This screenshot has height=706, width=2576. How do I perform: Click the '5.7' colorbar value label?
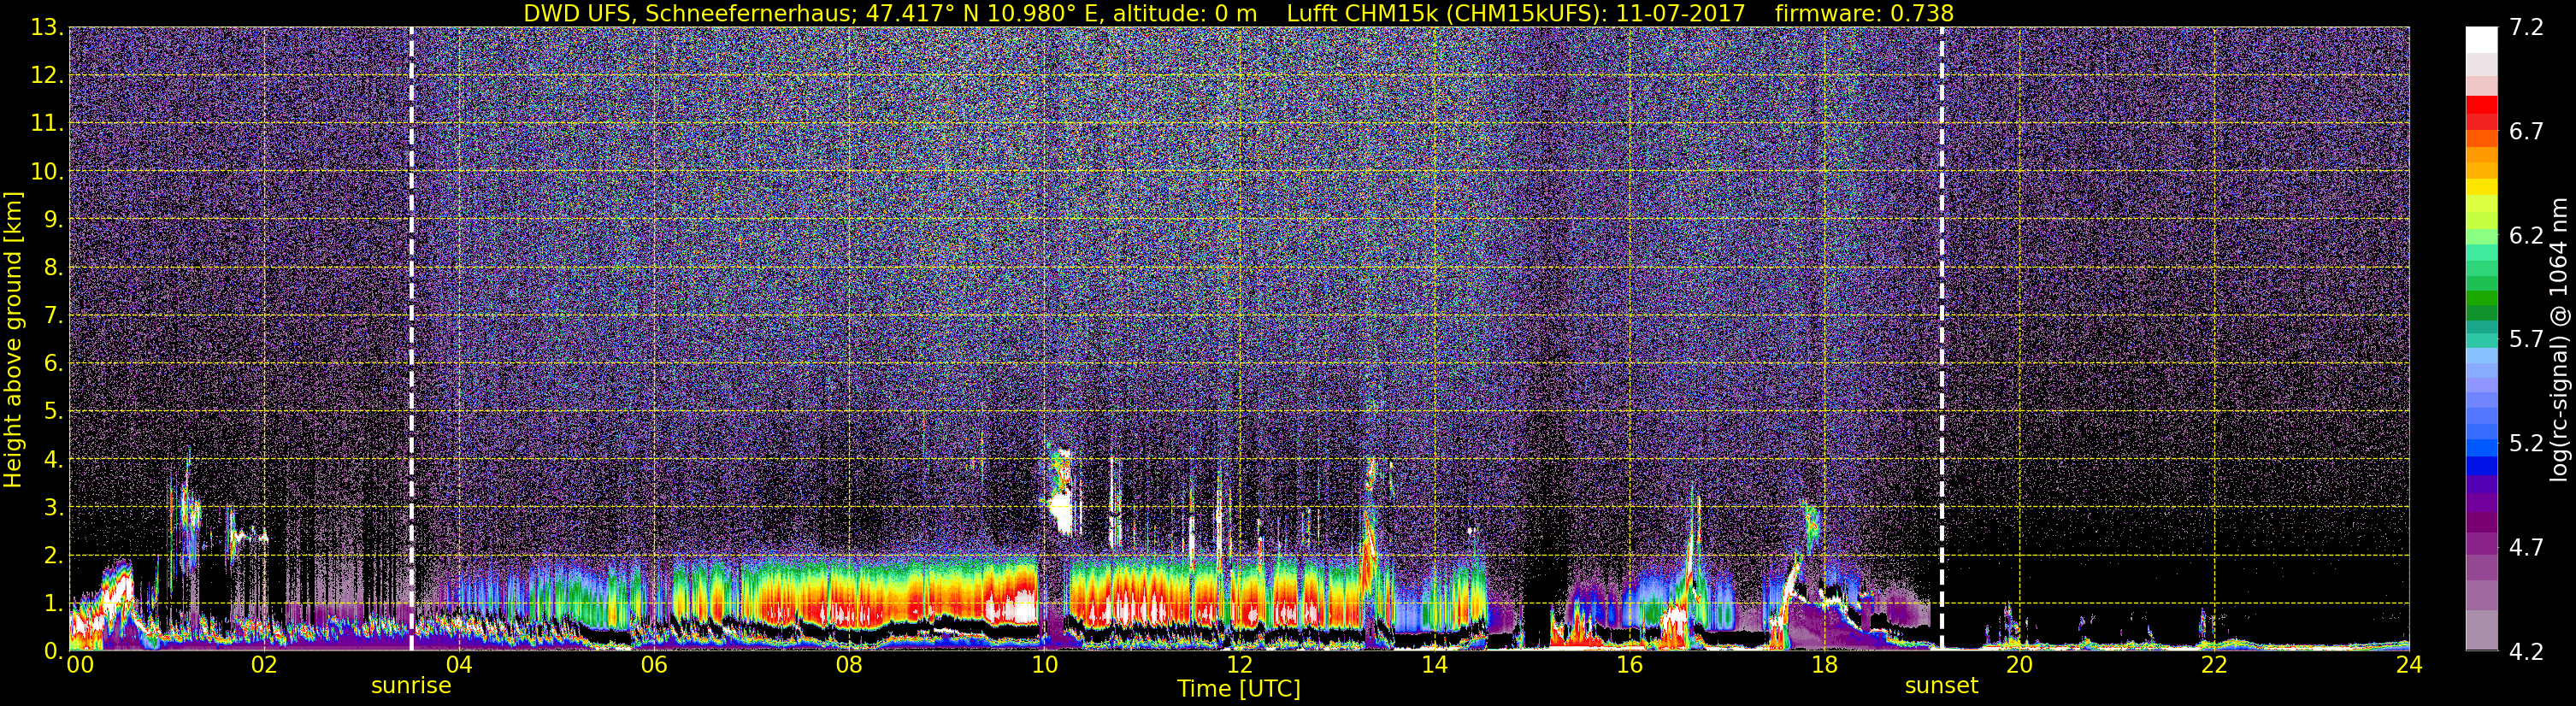pos(2526,340)
